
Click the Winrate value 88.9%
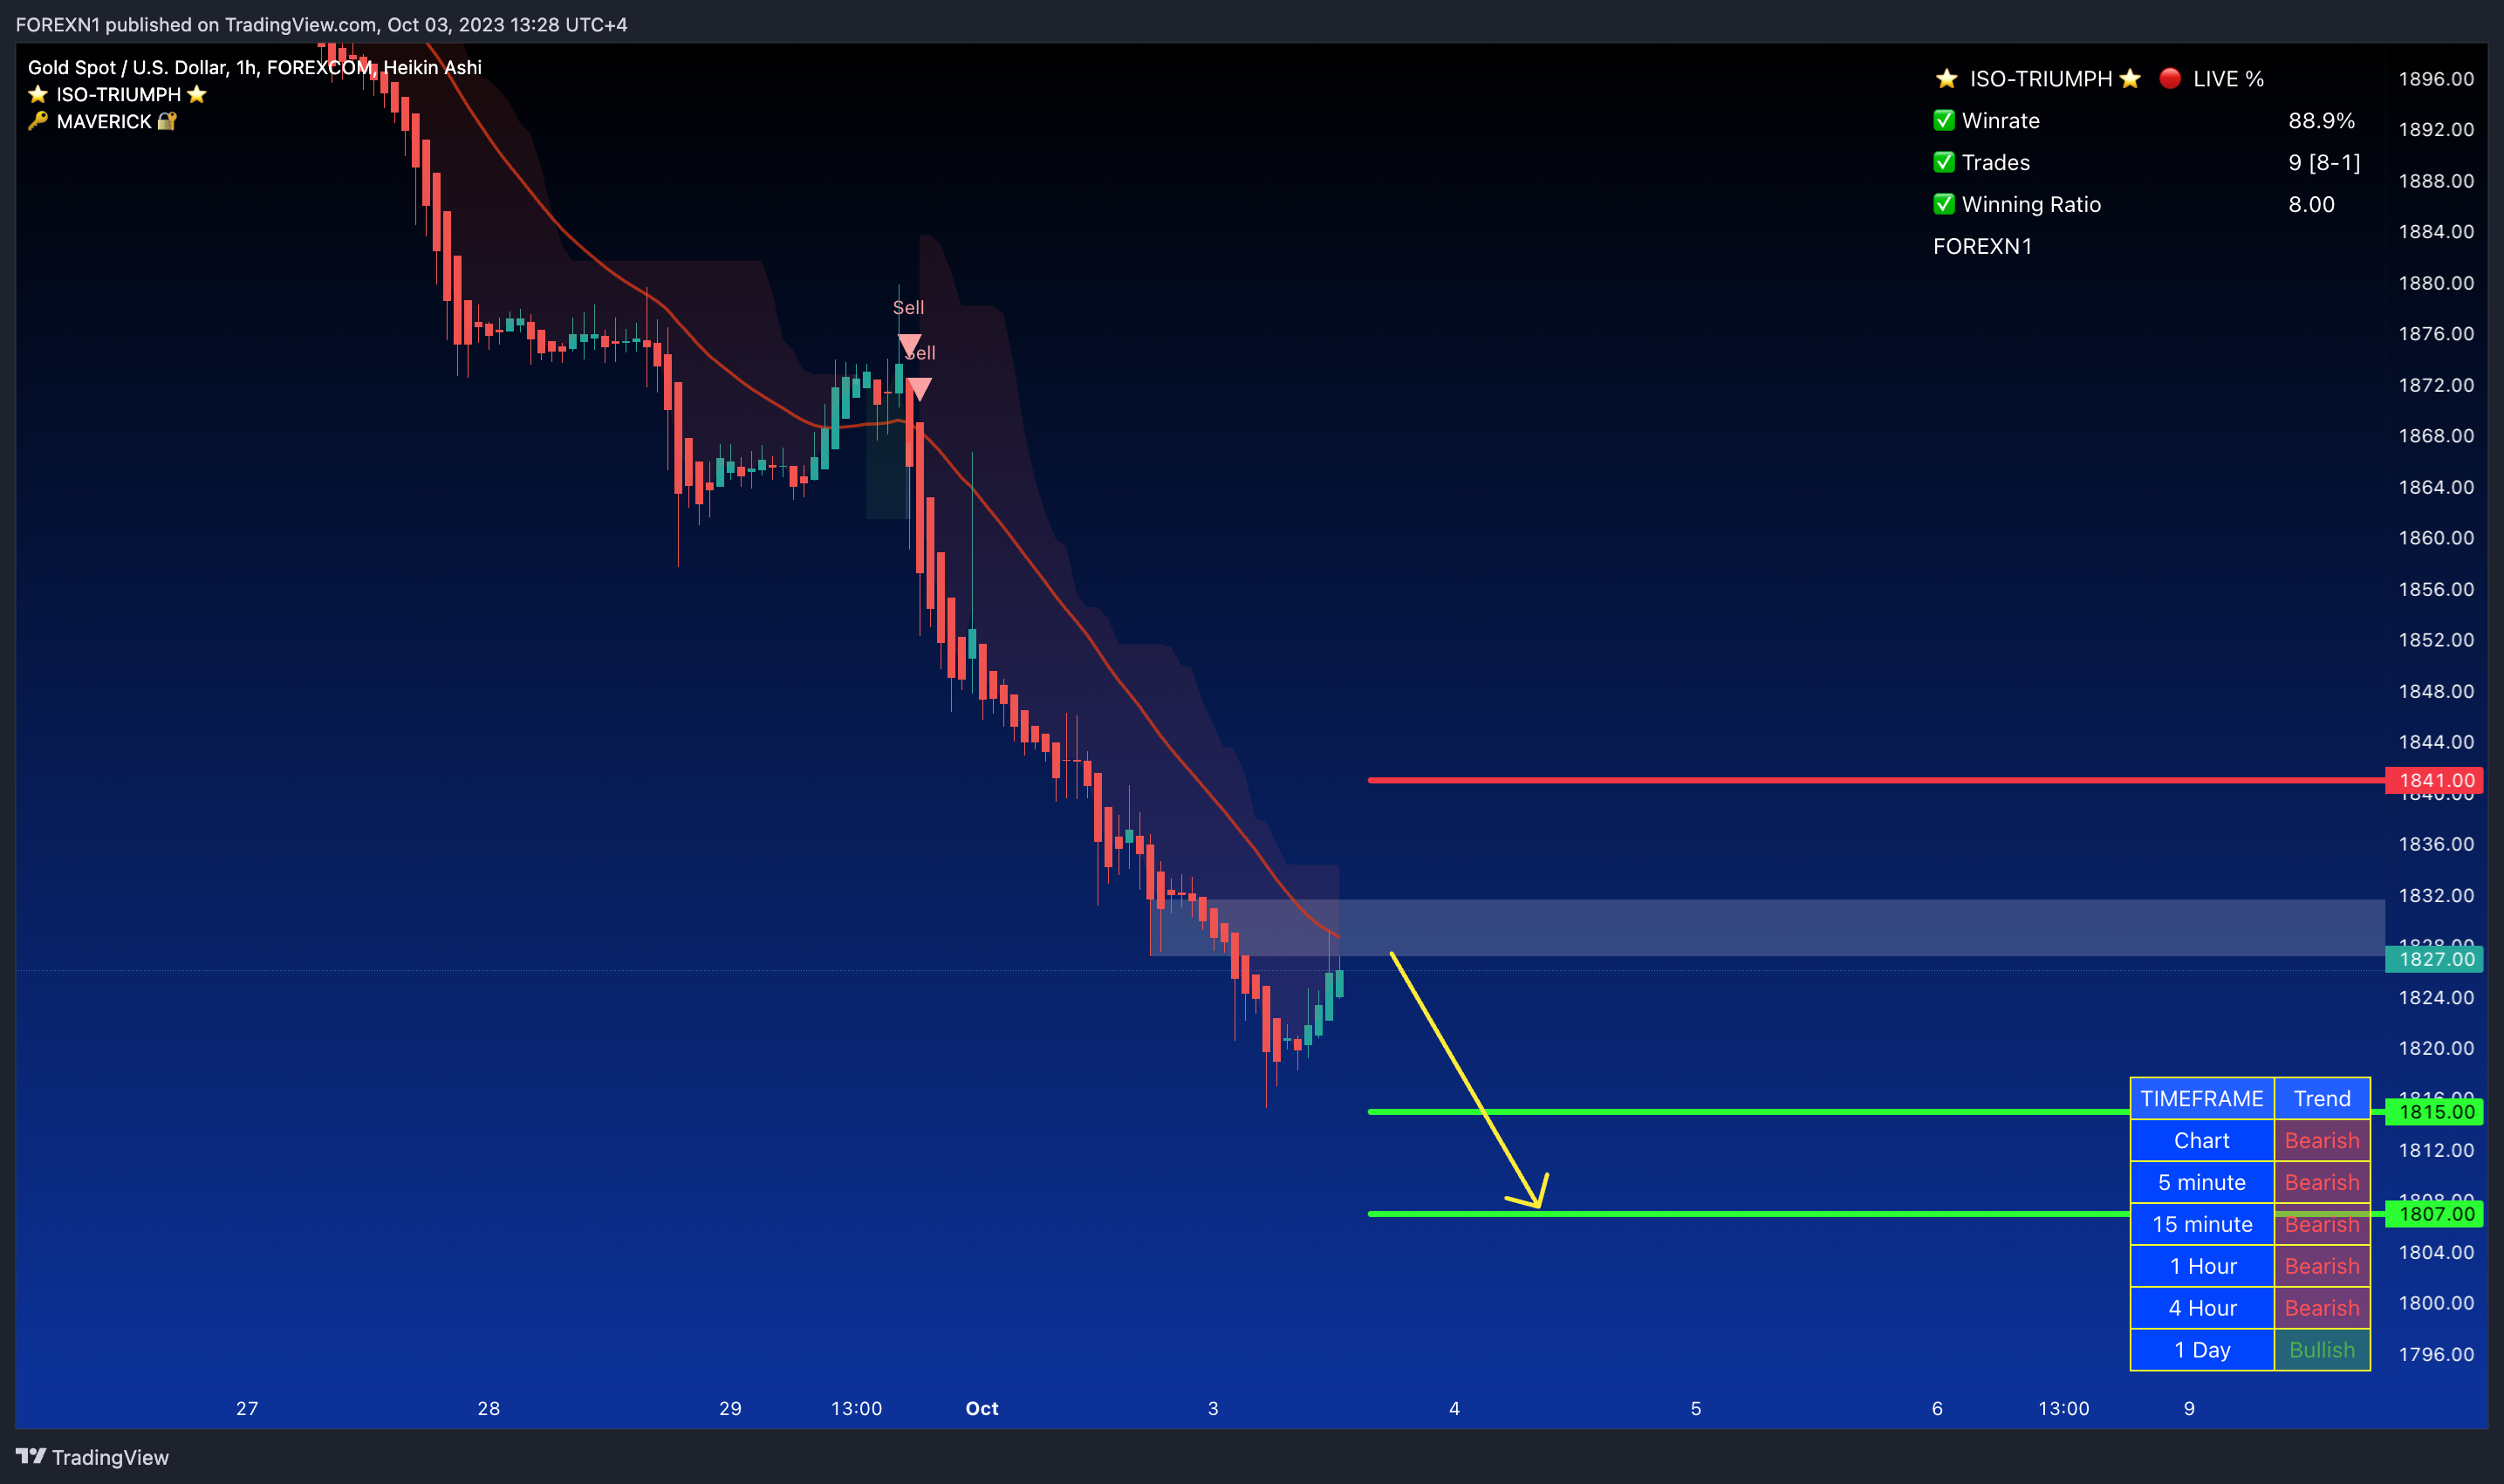coord(2321,120)
